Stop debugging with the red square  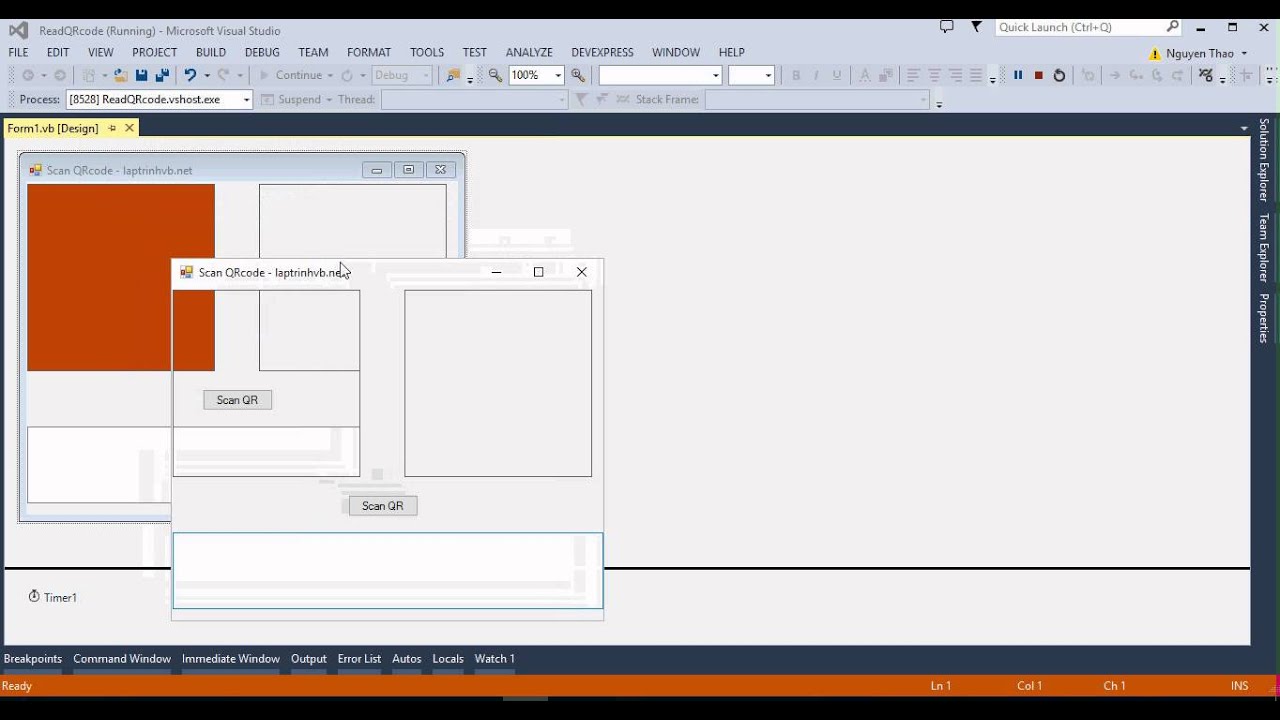click(1039, 75)
